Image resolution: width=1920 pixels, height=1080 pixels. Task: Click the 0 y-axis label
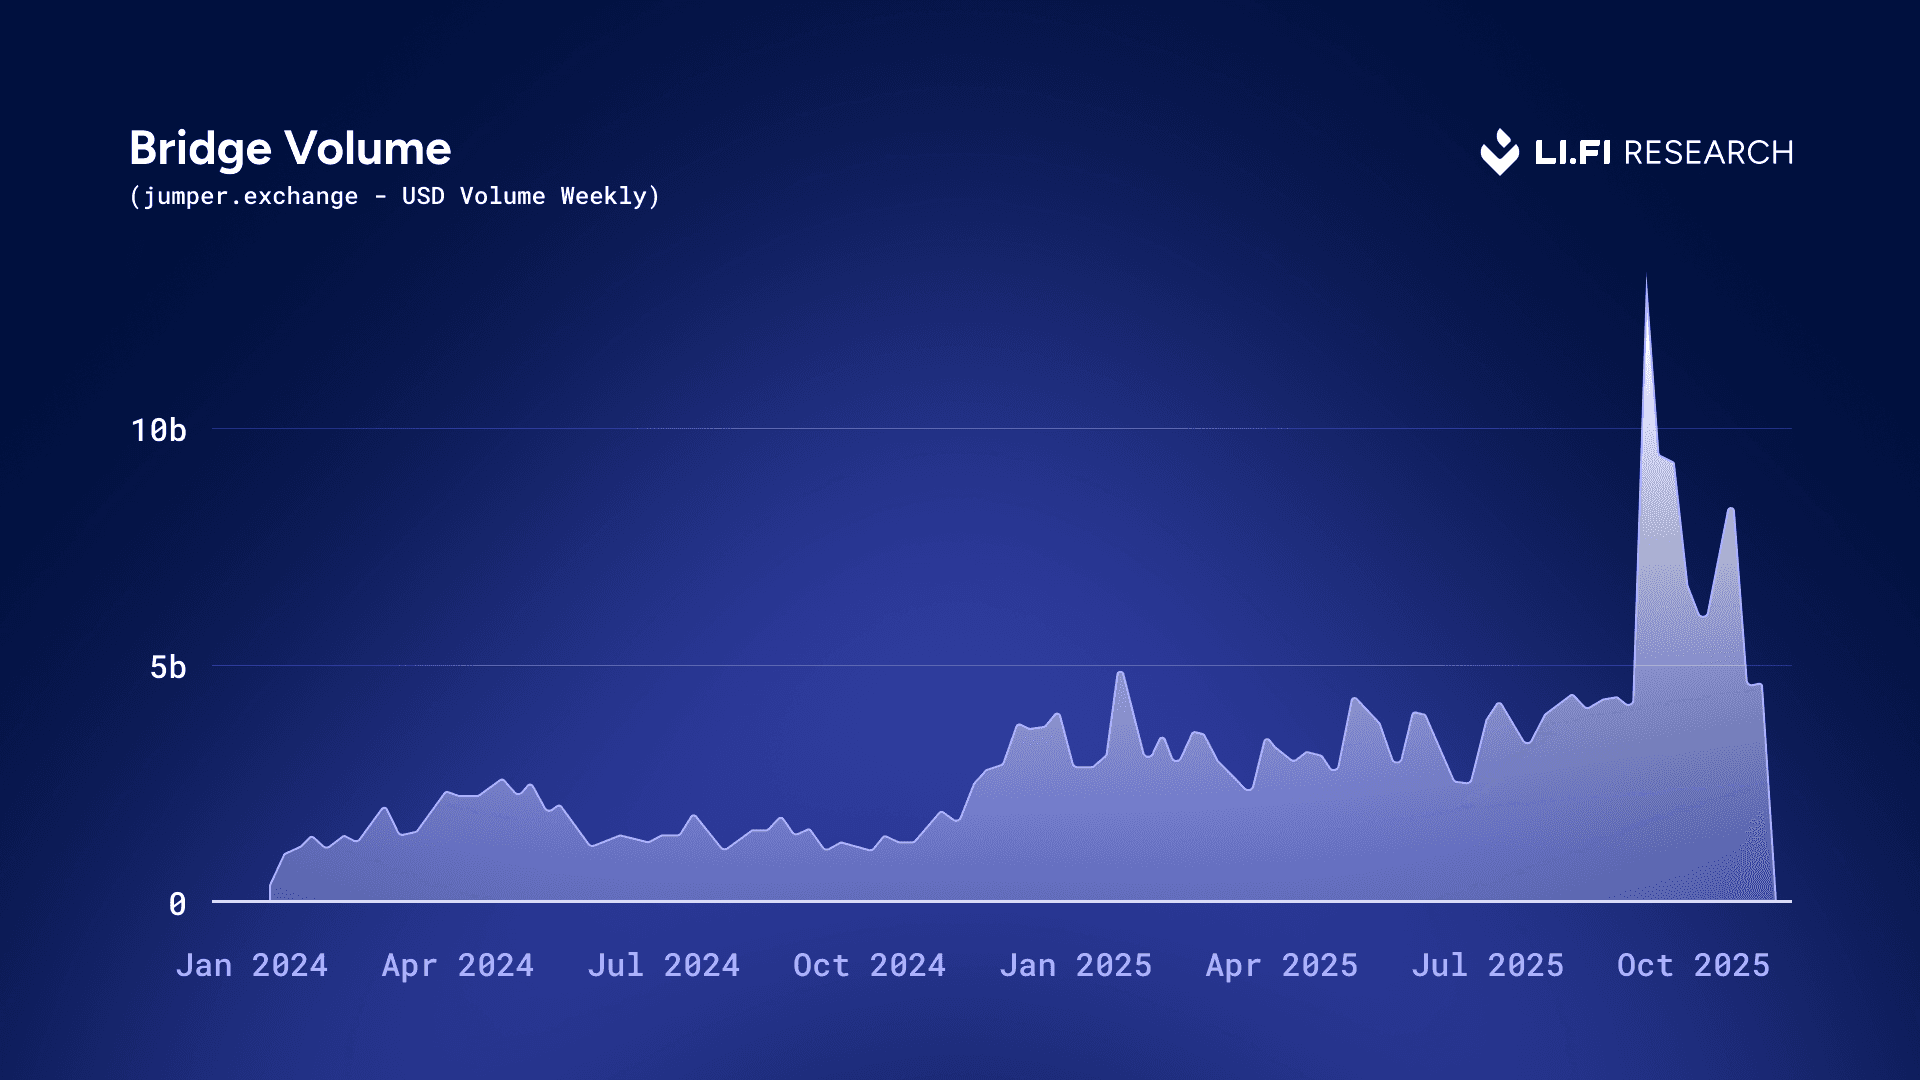click(x=177, y=904)
